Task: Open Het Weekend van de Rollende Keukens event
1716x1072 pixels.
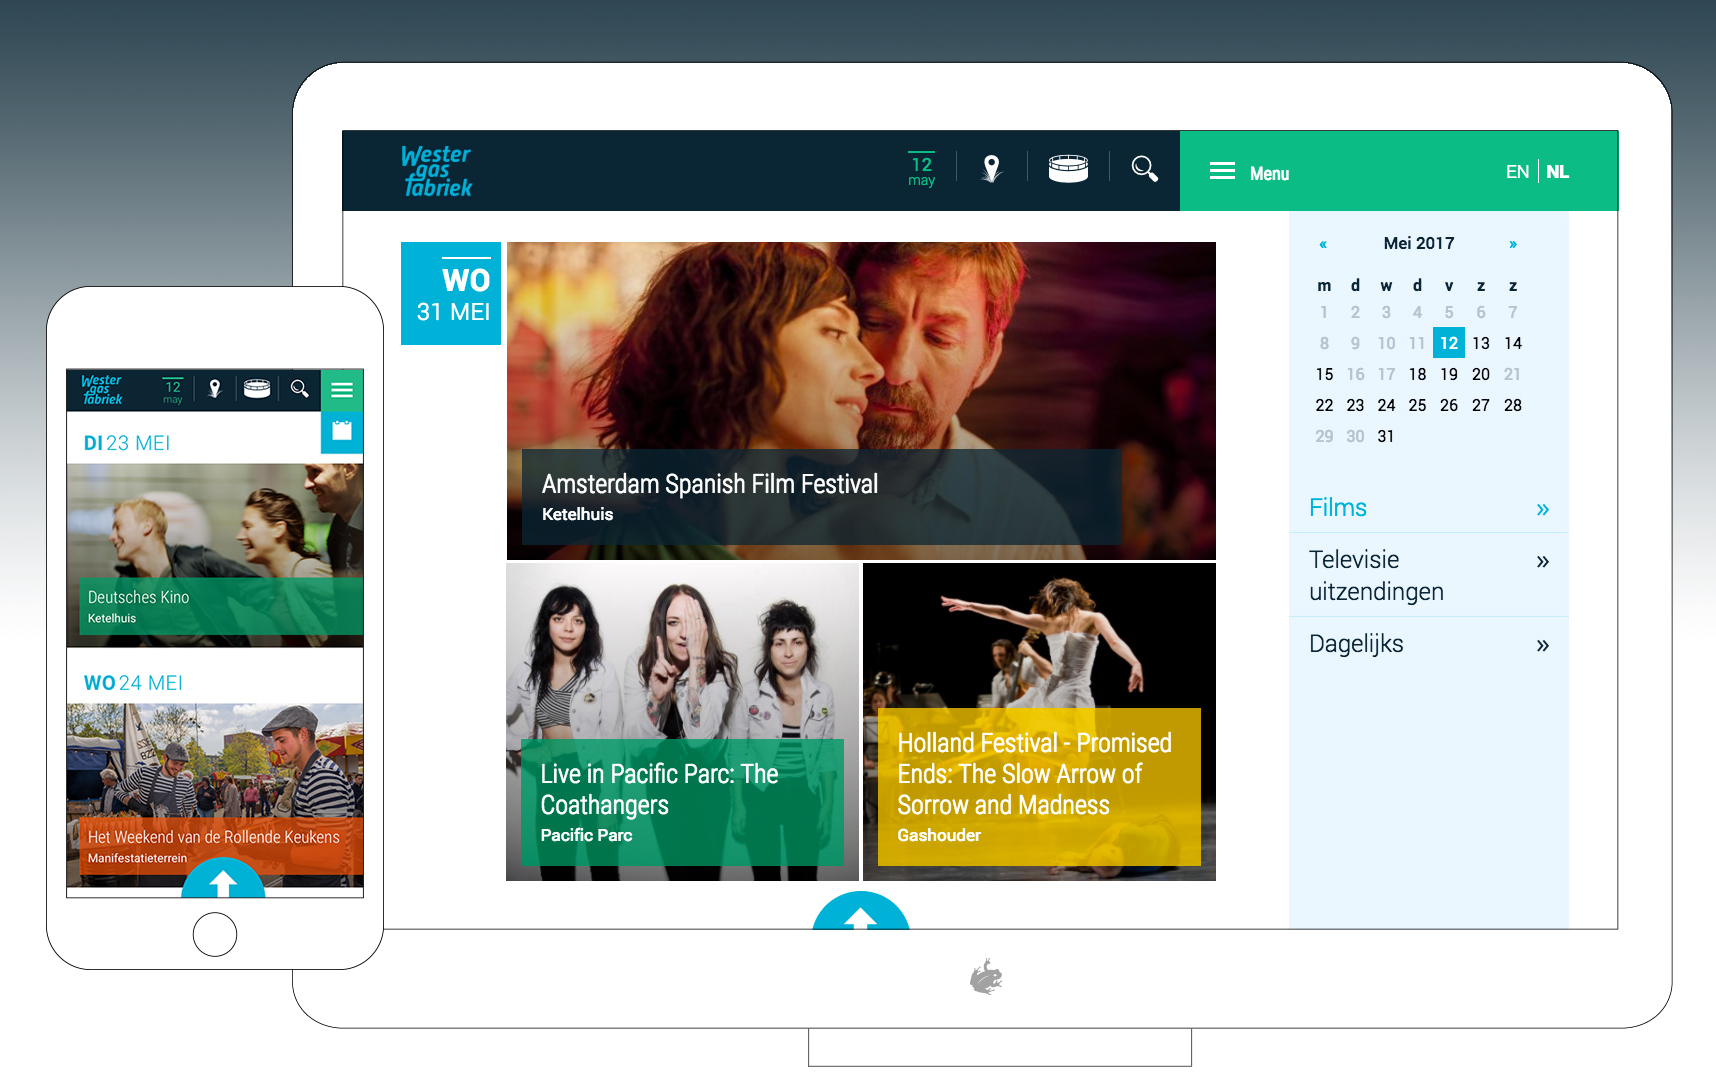Action: pos(215,795)
